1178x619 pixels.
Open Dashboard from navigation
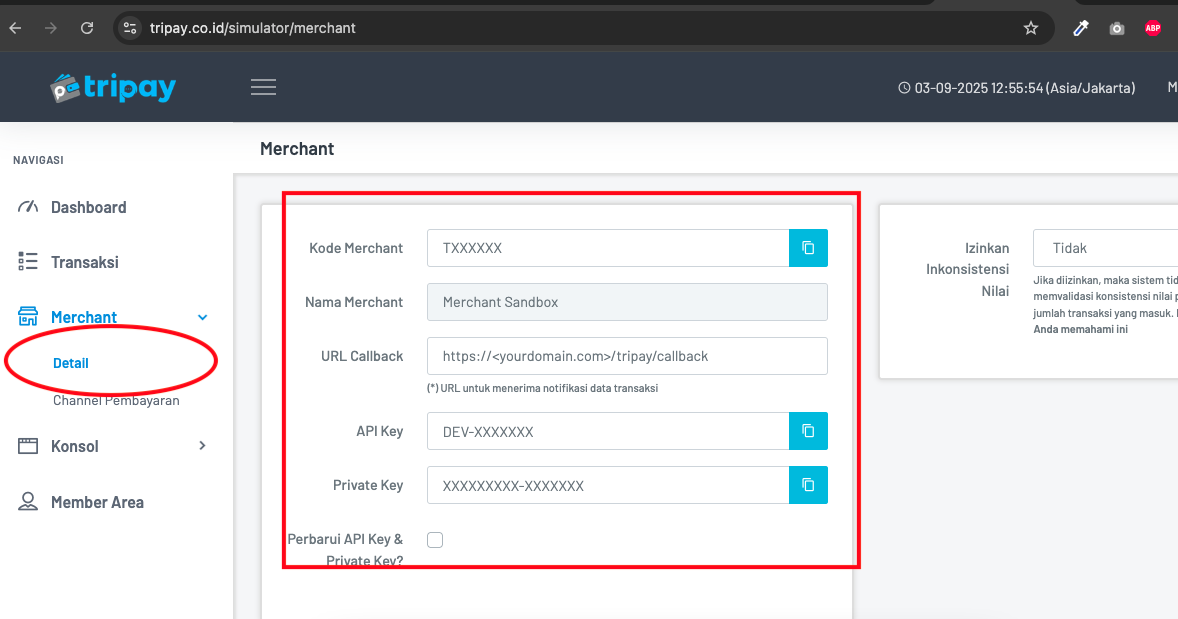click(x=88, y=207)
